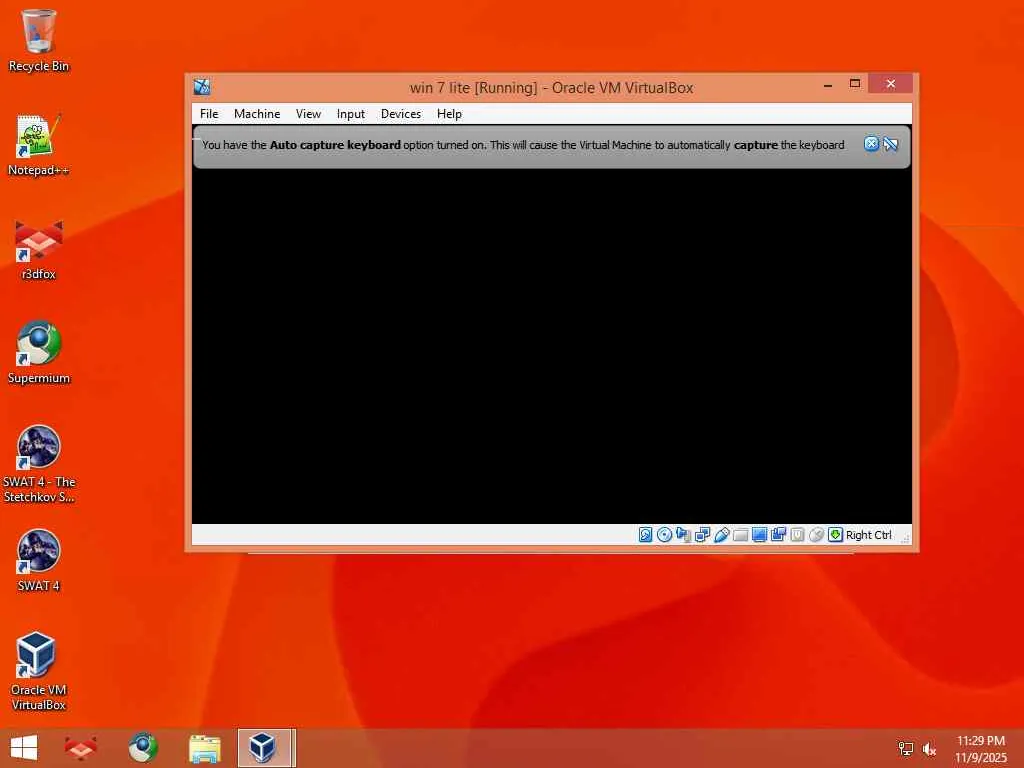
Task: Click the display status icon
Action: click(x=759, y=535)
